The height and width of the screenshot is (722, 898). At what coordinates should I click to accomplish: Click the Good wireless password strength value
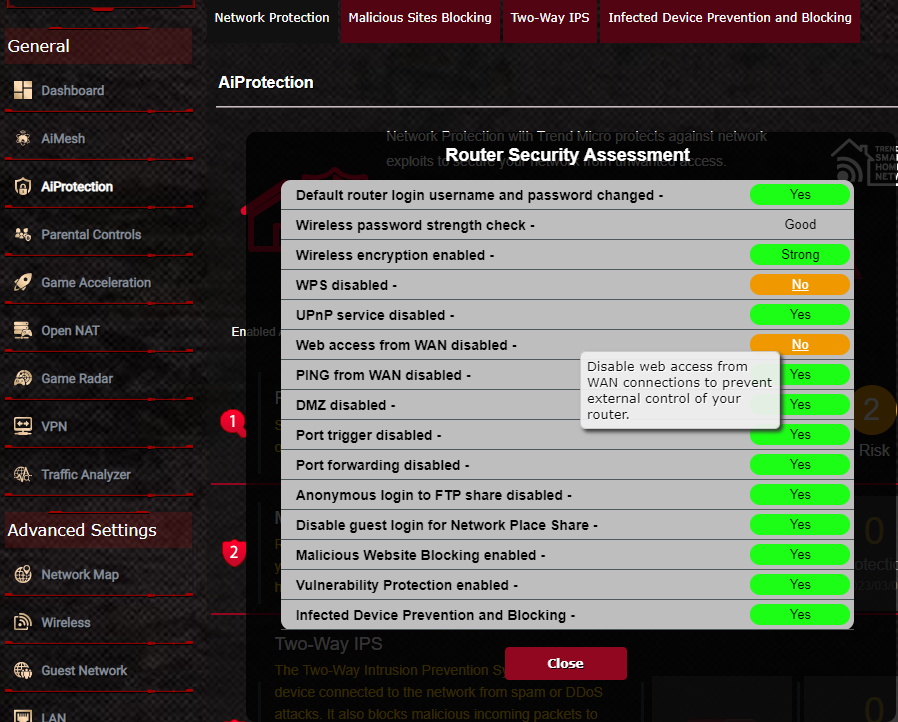[800, 224]
